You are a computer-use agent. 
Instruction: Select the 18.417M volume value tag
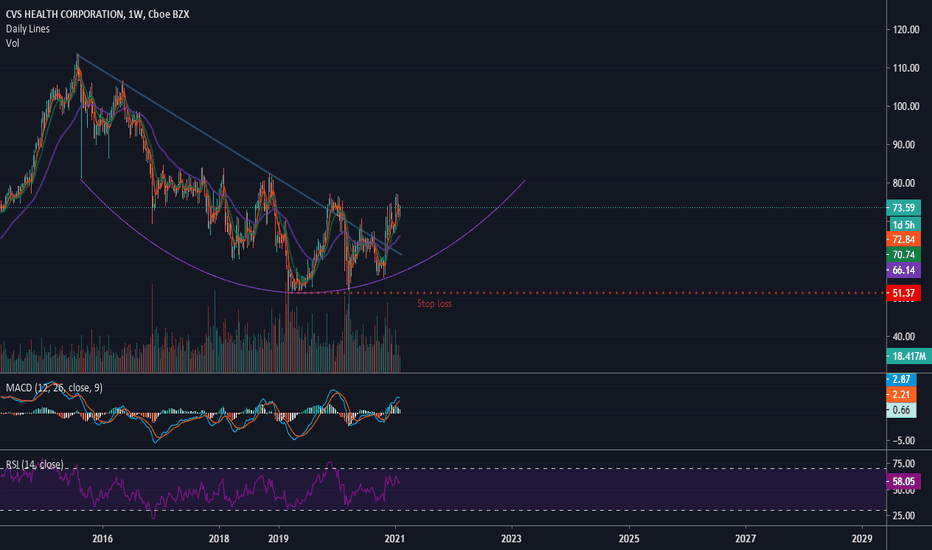click(909, 356)
